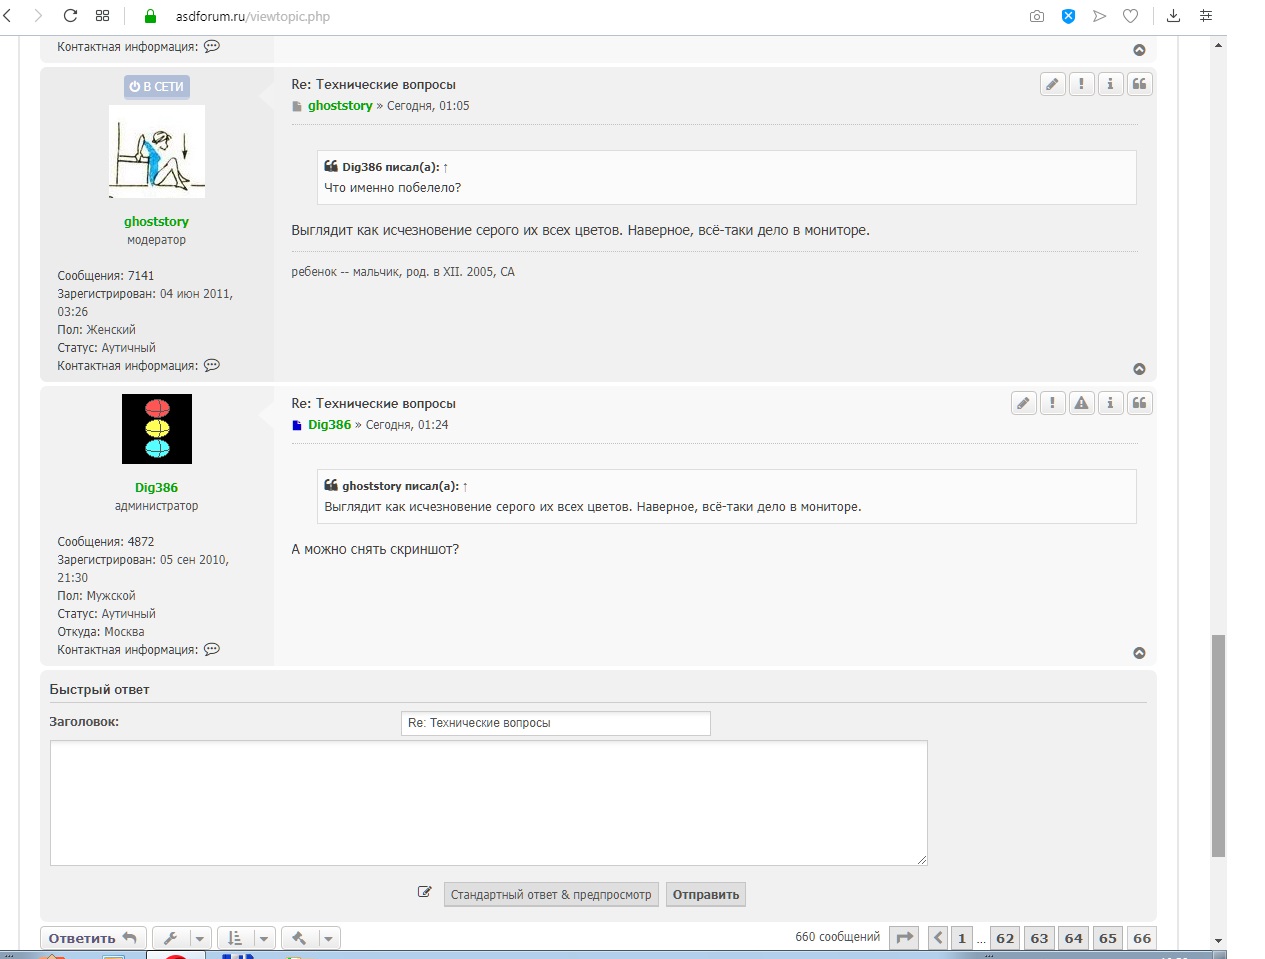Click contact info bubble under ghoststory's profile
Screen dimensions: 1265x959
click(212, 366)
